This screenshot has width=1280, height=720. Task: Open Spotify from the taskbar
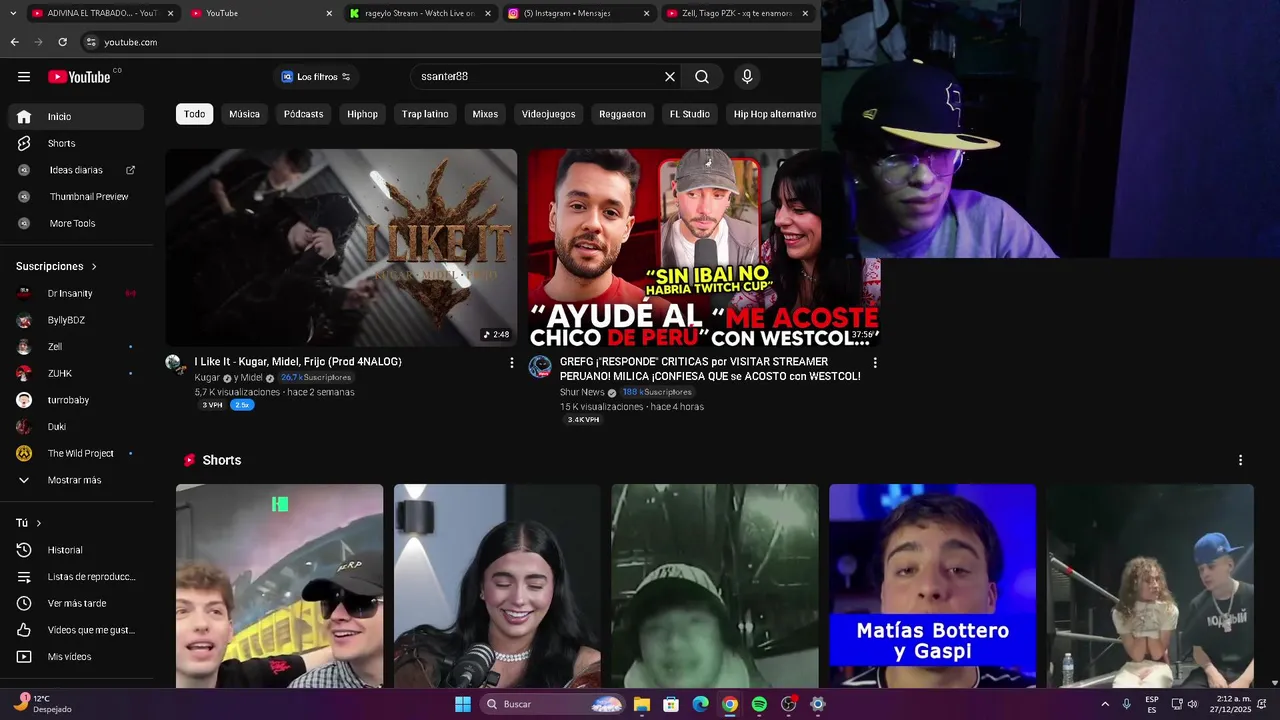pyautogui.click(x=759, y=704)
